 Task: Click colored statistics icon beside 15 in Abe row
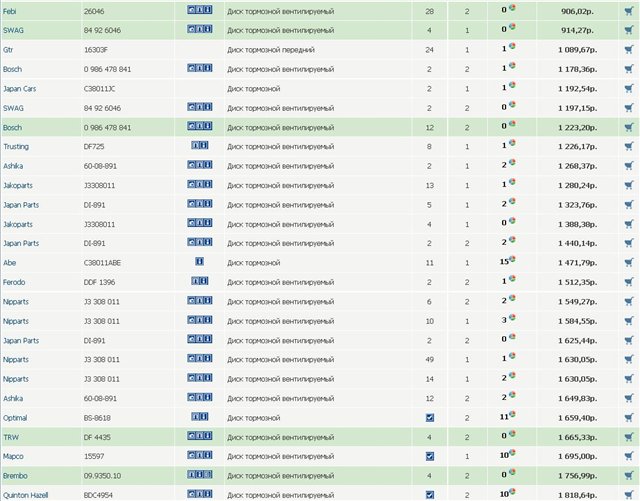pyautogui.click(x=512, y=259)
